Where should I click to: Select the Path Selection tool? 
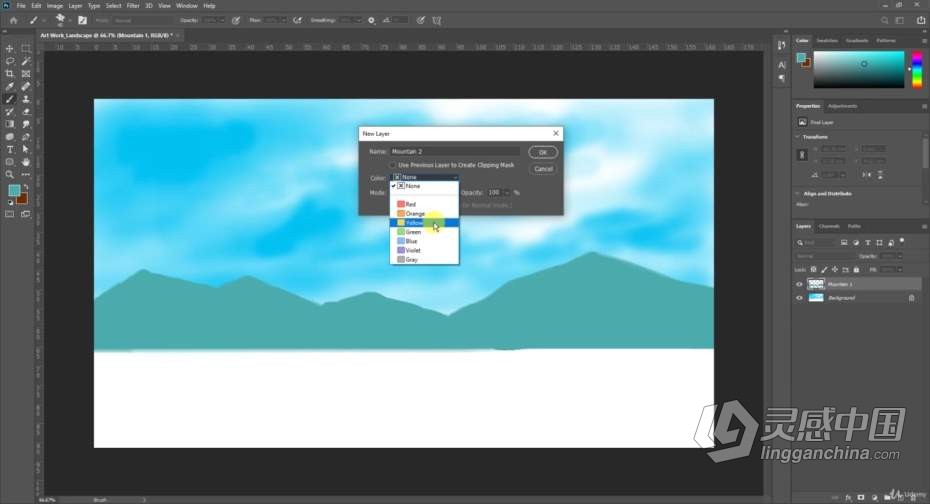pos(26,149)
